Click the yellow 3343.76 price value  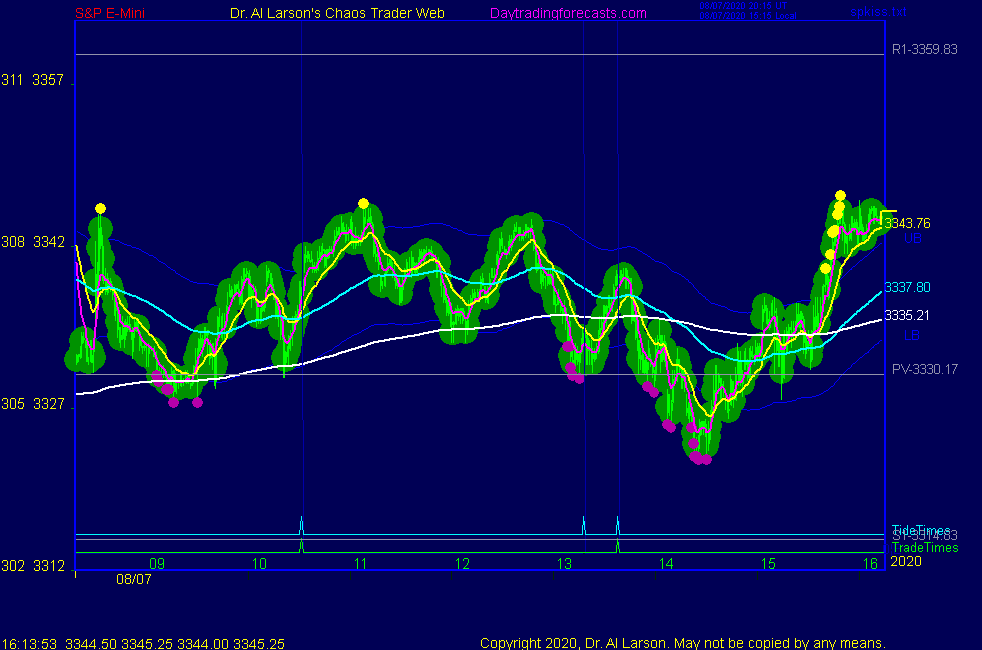click(907, 223)
